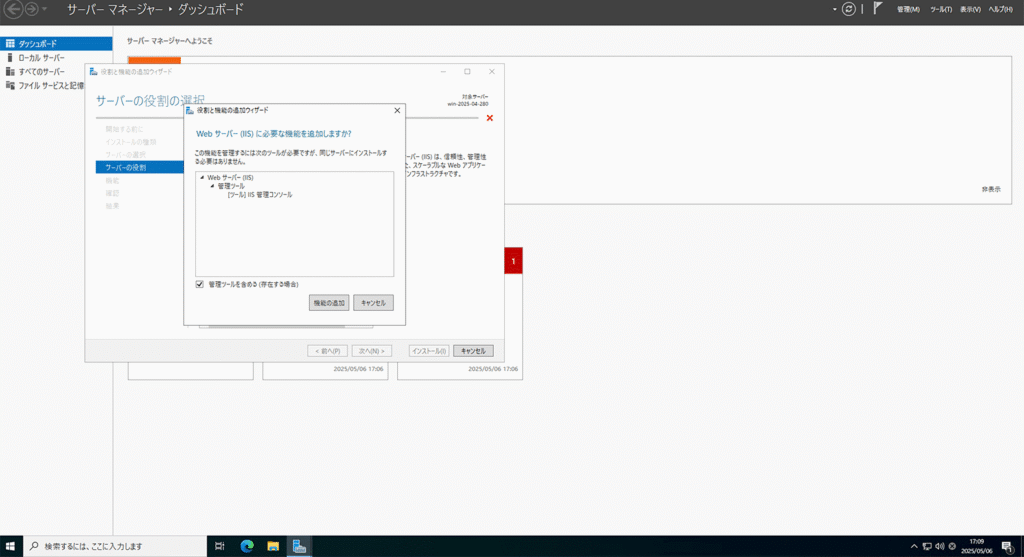1024x557 pixels.
Task: Select サーバーの役割 wizard step
Action: (140, 168)
